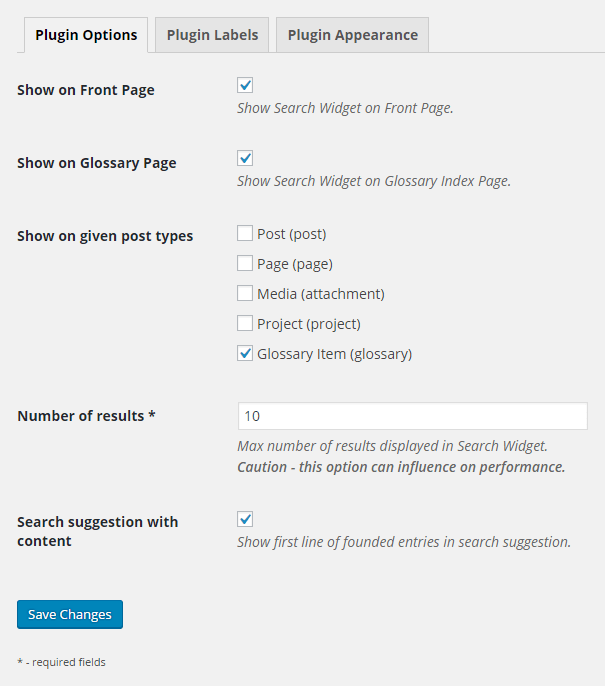Click the 'Show first line of founded entries' description
Viewport: 605px width, 686px height.
click(x=404, y=543)
